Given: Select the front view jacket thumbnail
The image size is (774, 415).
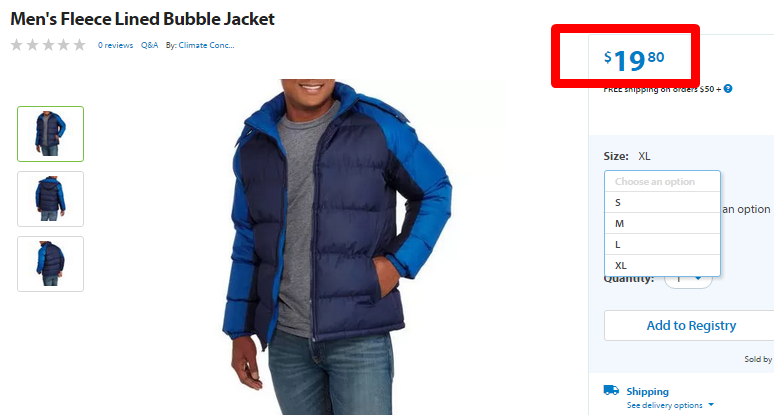Looking at the screenshot, I should tap(50, 134).
